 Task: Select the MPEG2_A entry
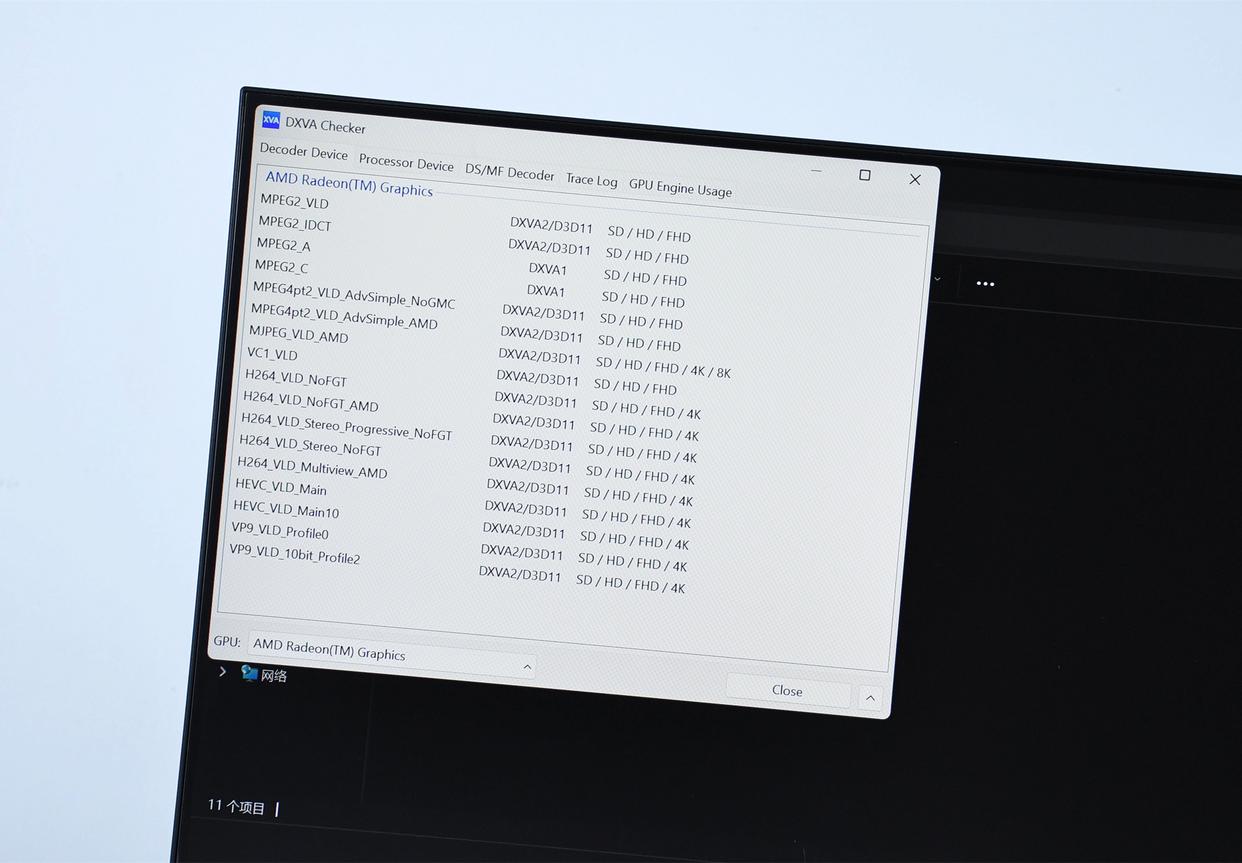pos(283,245)
